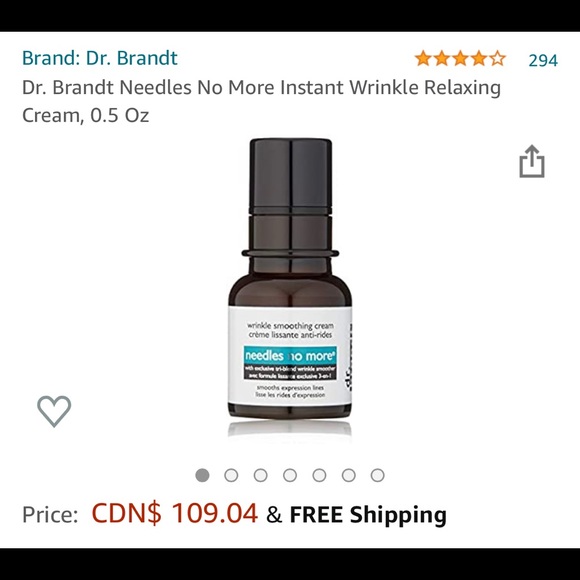Add product to wish list with heart icon

54,411
